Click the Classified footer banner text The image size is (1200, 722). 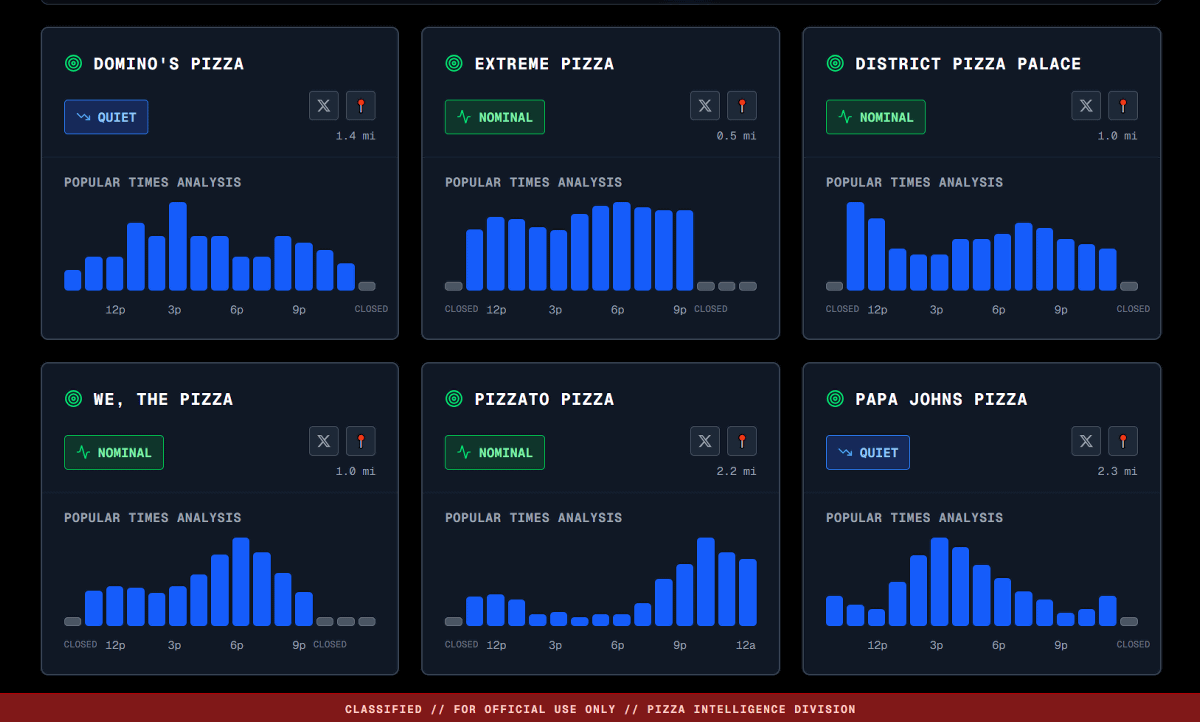pos(600,709)
